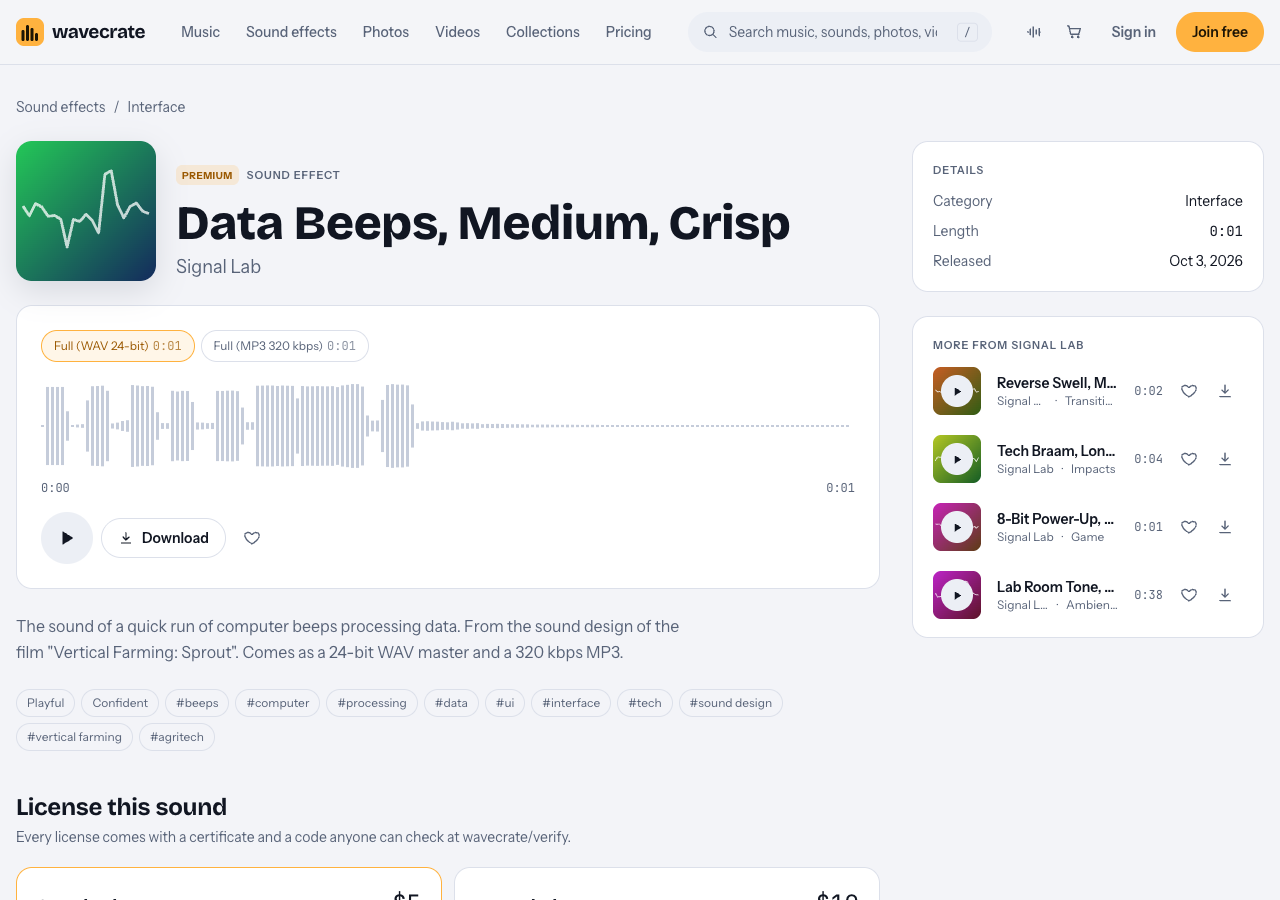Go to Videos section
This screenshot has height=900, width=1280.
457,32
